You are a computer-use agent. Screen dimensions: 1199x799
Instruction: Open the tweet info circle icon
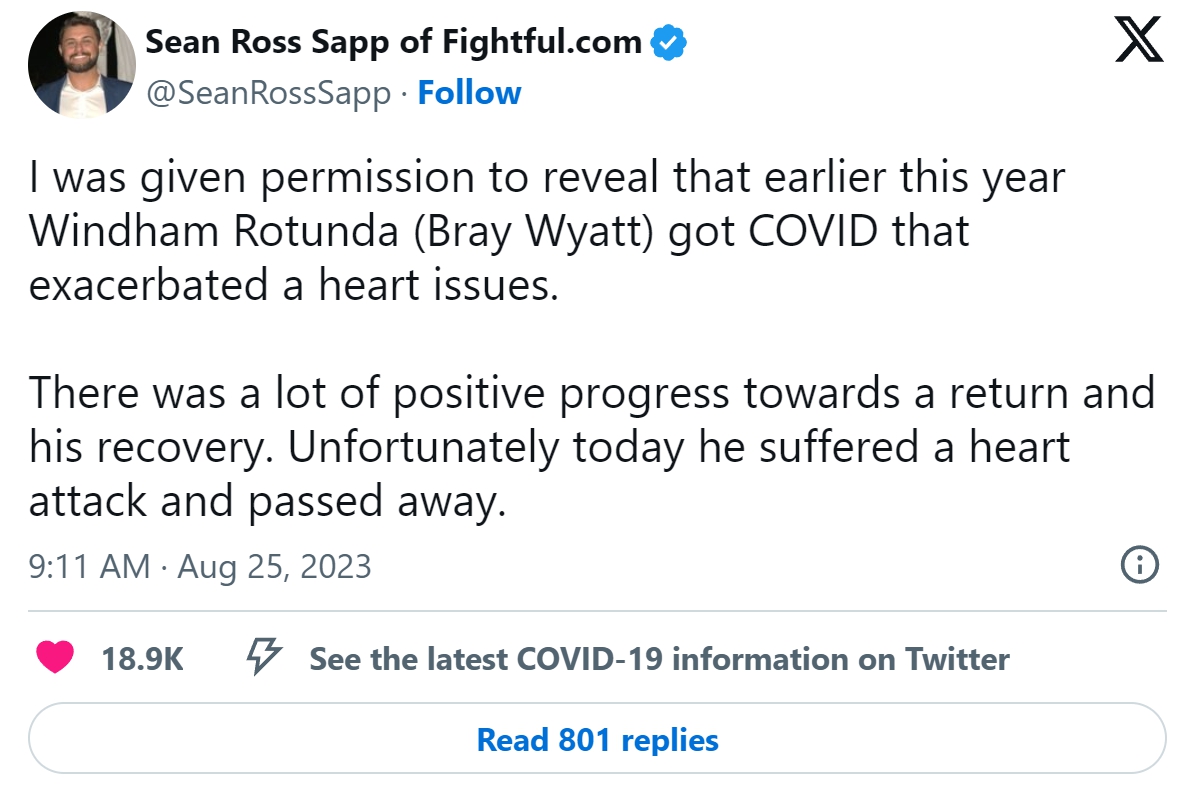[1140, 565]
